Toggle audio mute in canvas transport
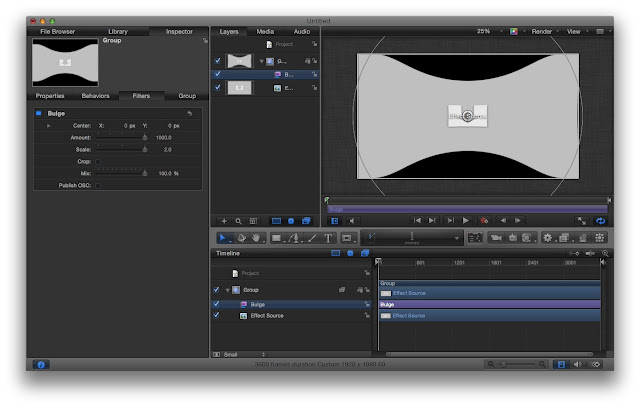Screen dimensions: 640x407 pyautogui.click(x=351, y=221)
